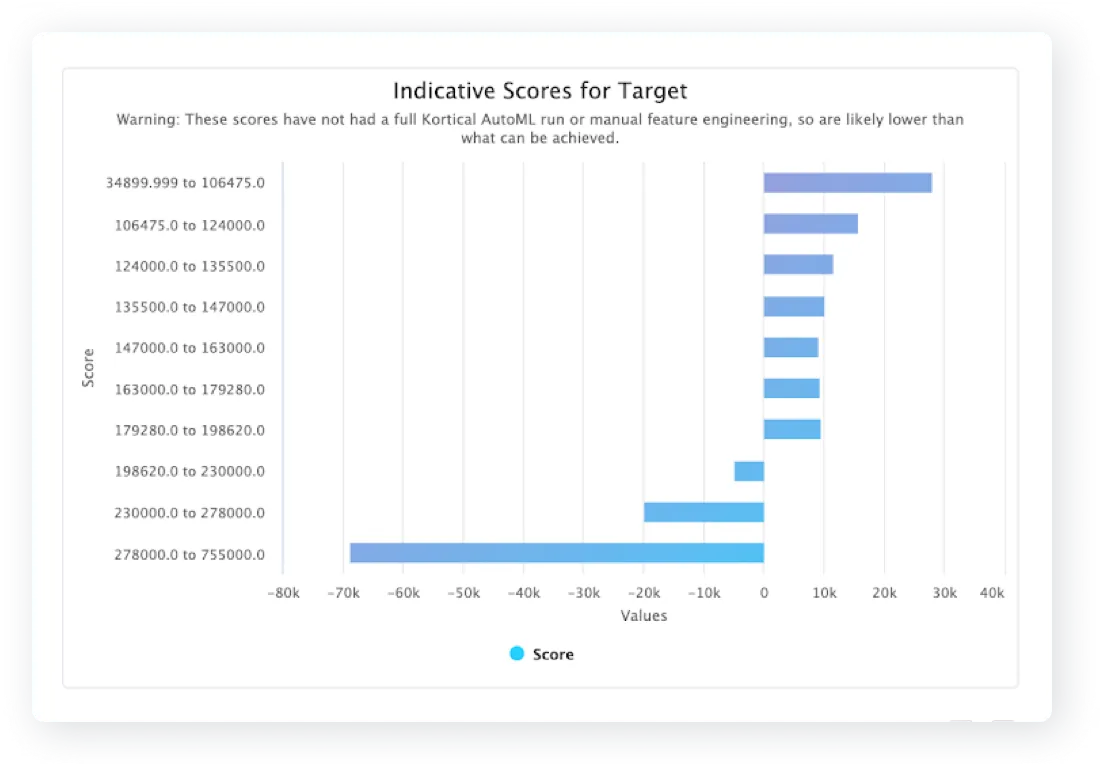This screenshot has width=1100, height=770.
Task: Click the Values axis title
Action: coord(643,615)
